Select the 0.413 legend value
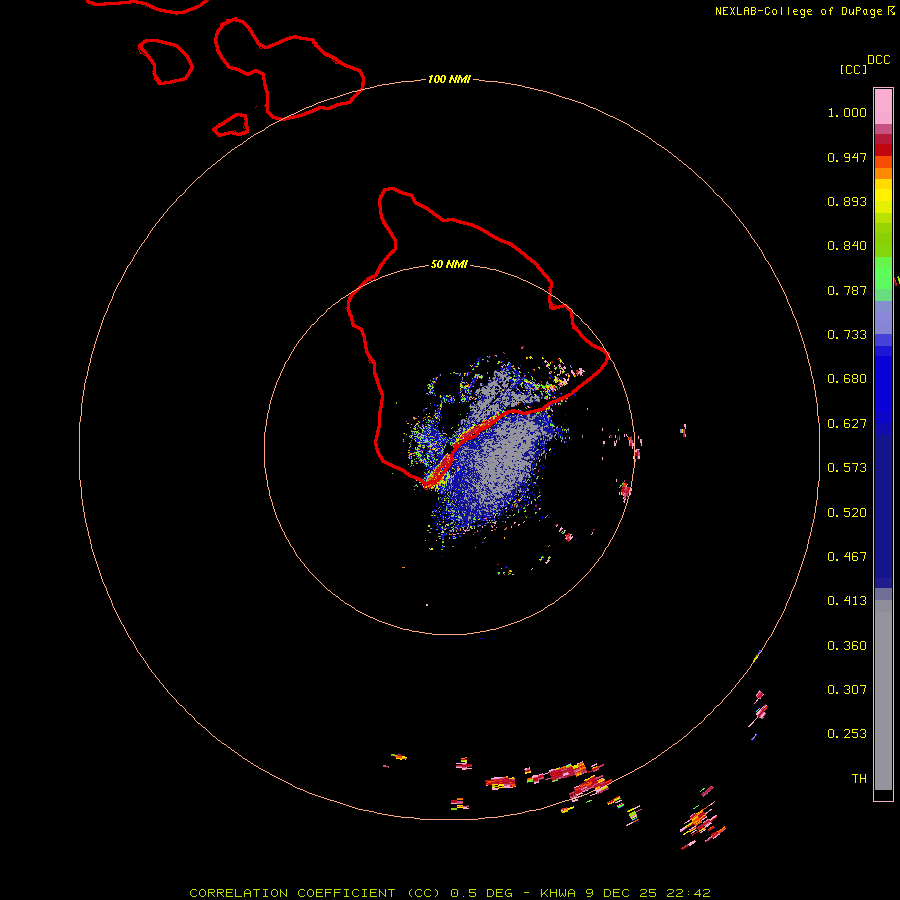 point(847,601)
